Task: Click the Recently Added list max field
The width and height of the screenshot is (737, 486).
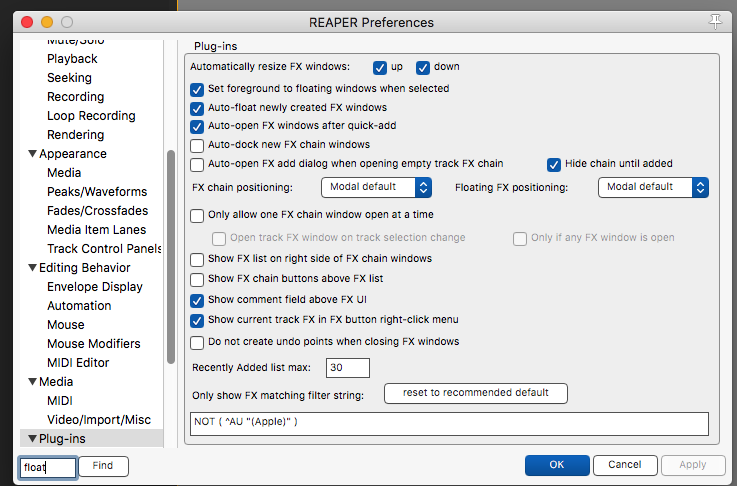Action: tap(347, 368)
